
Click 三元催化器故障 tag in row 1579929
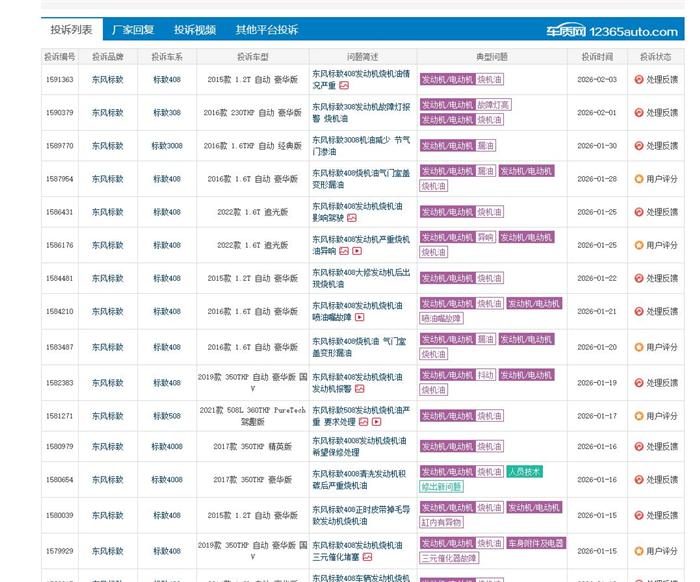(449, 558)
